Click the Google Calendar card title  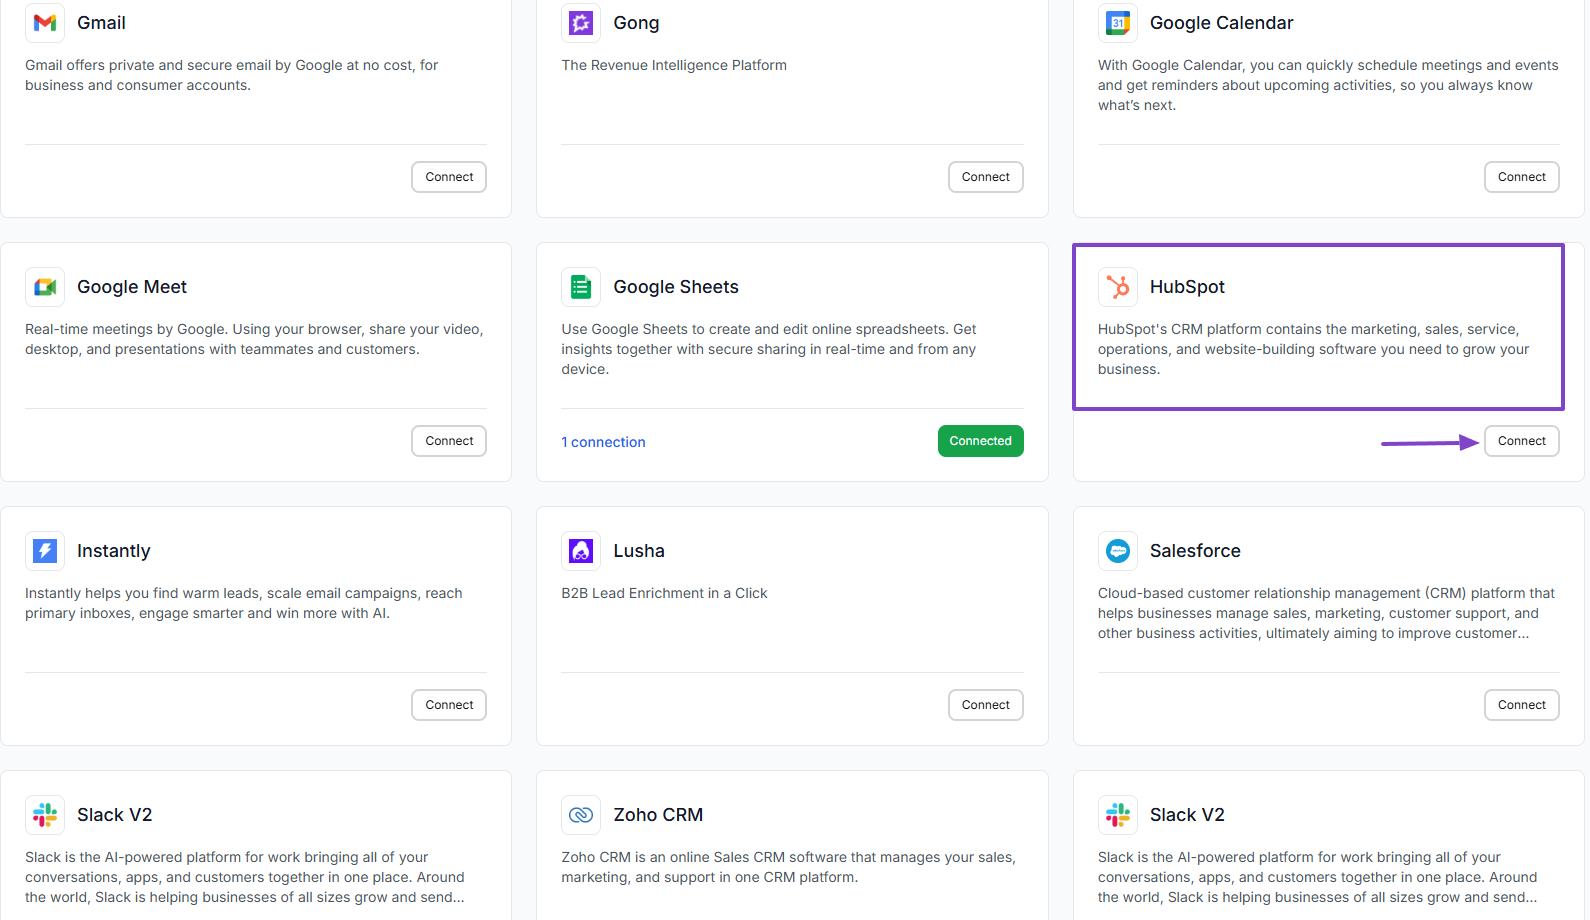(x=1221, y=23)
